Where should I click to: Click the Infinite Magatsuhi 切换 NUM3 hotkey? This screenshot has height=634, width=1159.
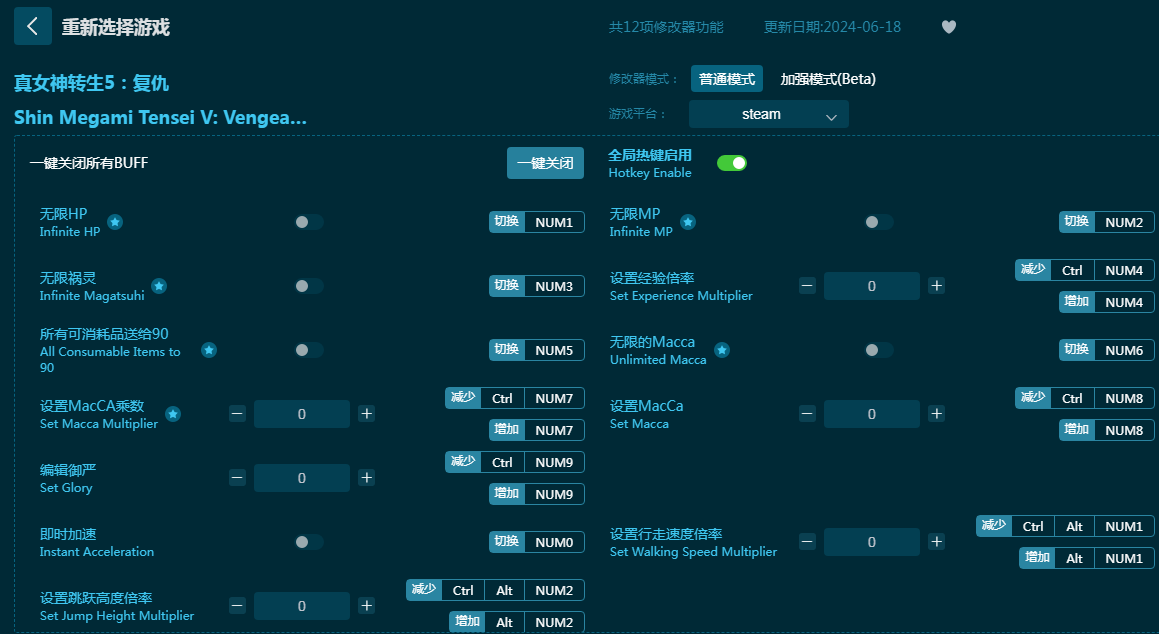[537, 286]
